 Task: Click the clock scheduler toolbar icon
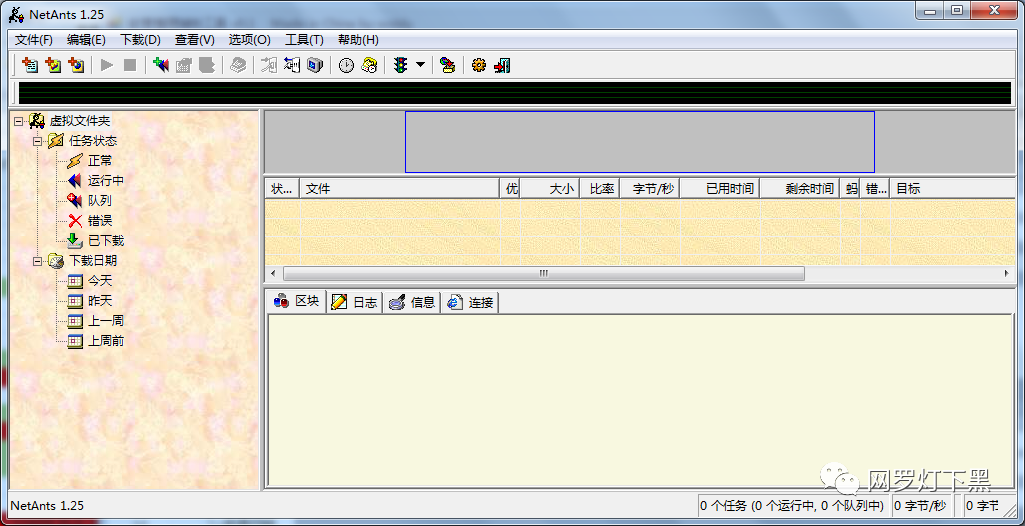[x=346, y=65]
